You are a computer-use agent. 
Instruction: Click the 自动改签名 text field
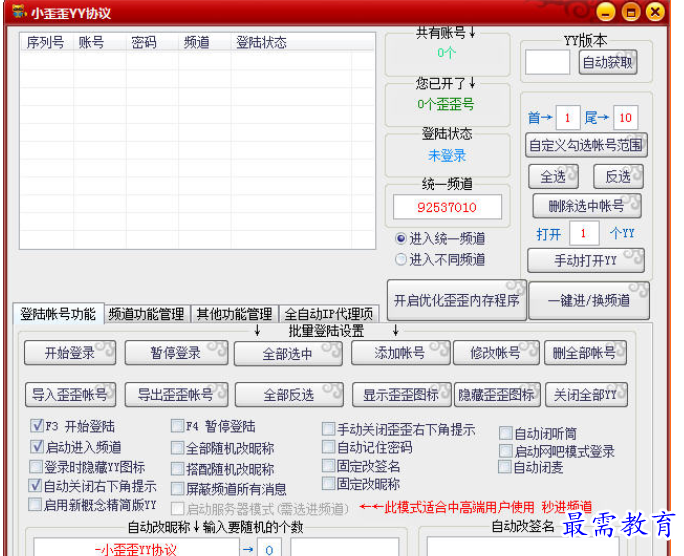click(x=523, y=547)
